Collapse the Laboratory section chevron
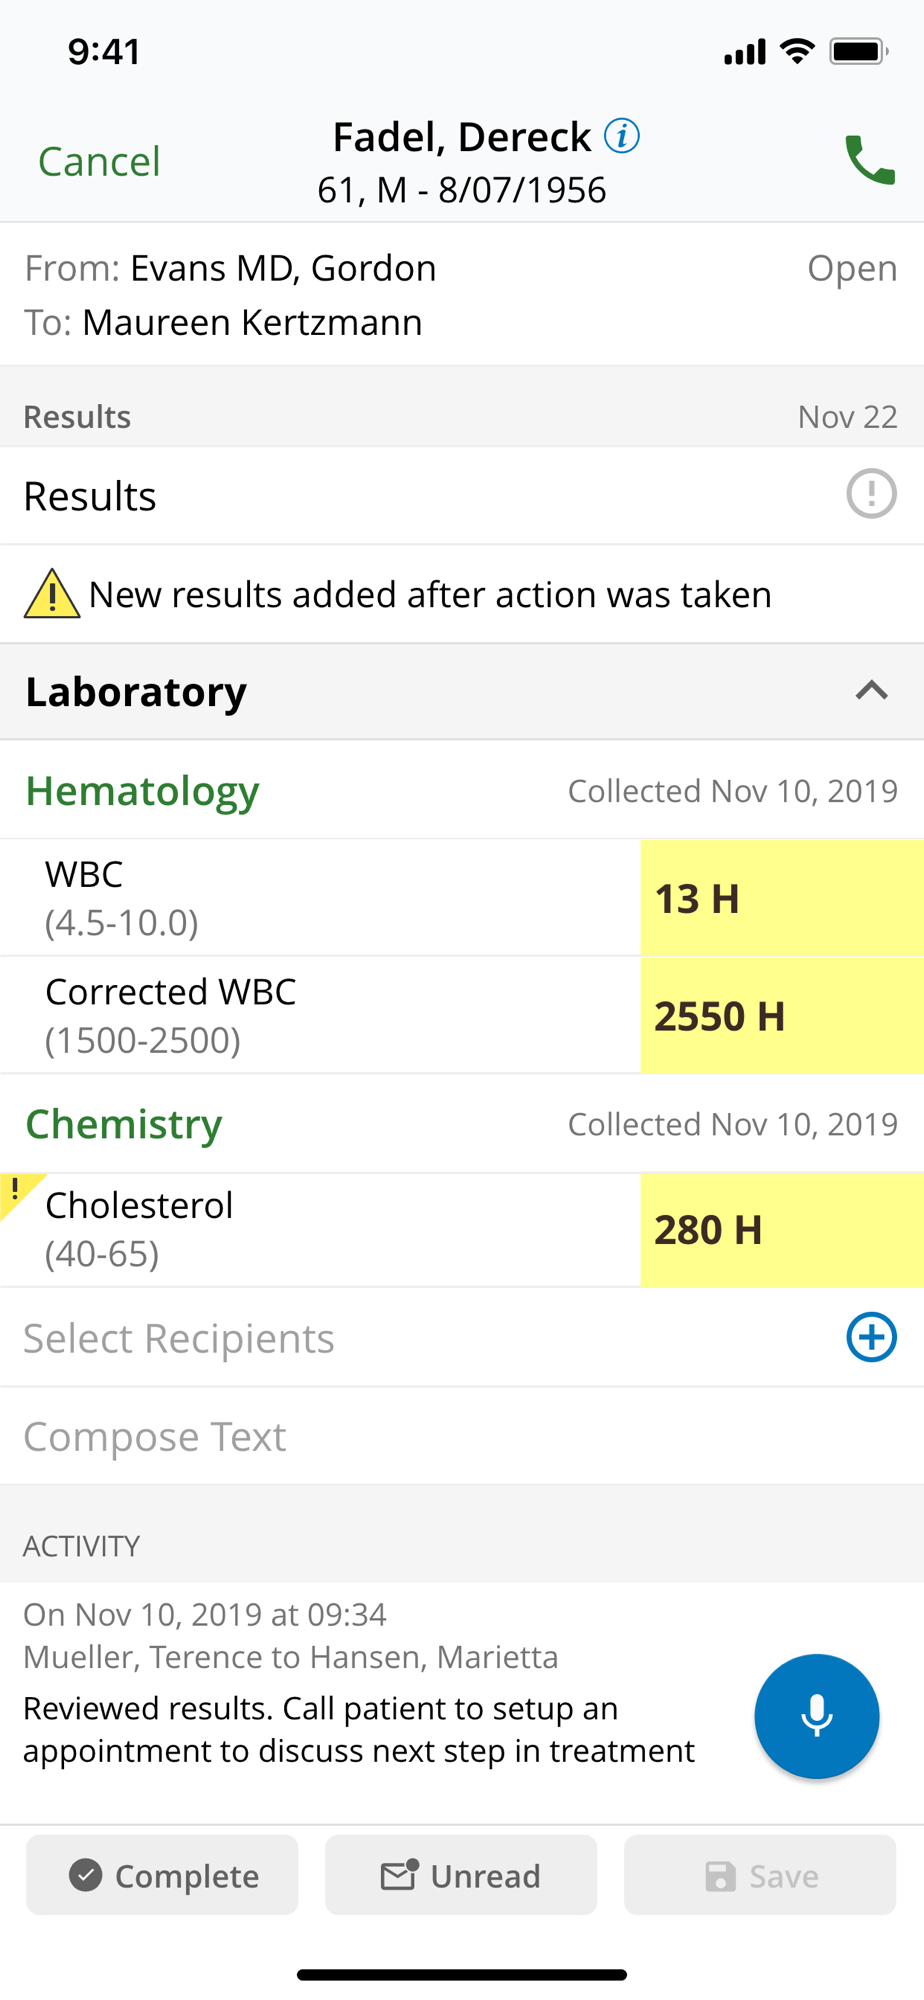The height and width of the screenshot is (2000, 924). pyautogui.click(x=871, y=691)
